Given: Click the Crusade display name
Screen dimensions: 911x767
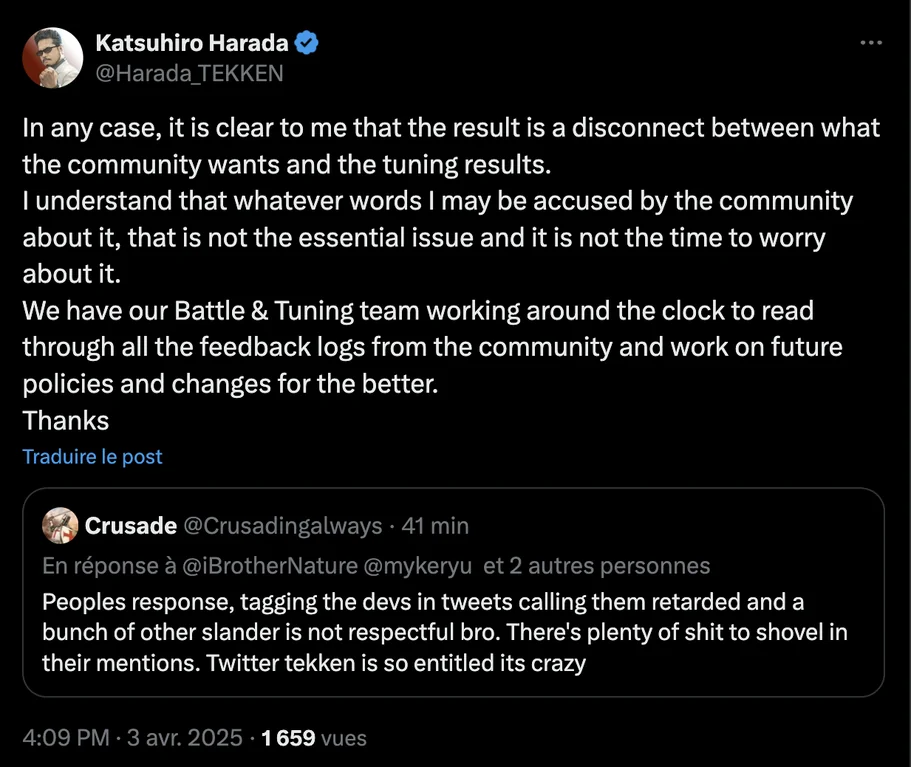Looking at the screenshot, I should (x=131, y=526).
